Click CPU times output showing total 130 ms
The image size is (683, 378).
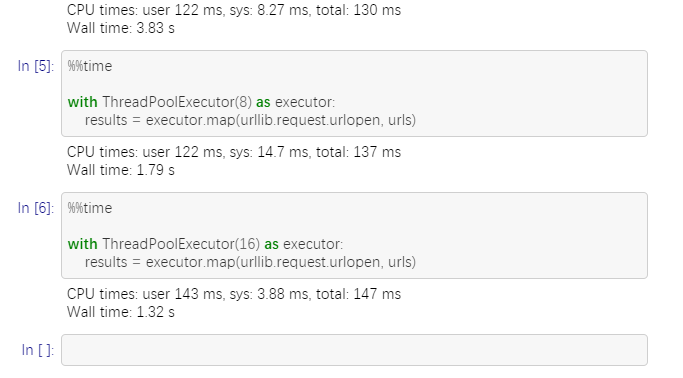click(234, 10)
